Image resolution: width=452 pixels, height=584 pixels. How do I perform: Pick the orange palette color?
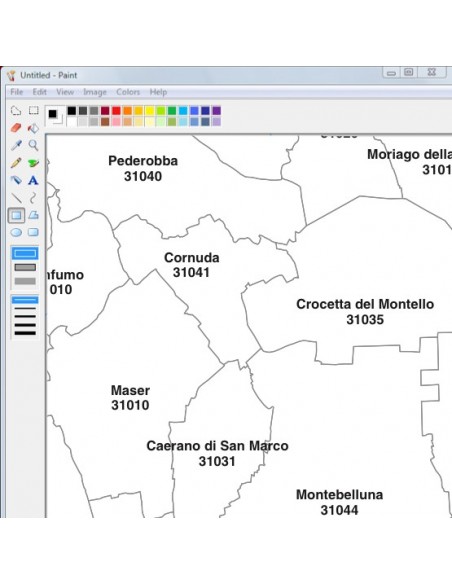(127, 110)
